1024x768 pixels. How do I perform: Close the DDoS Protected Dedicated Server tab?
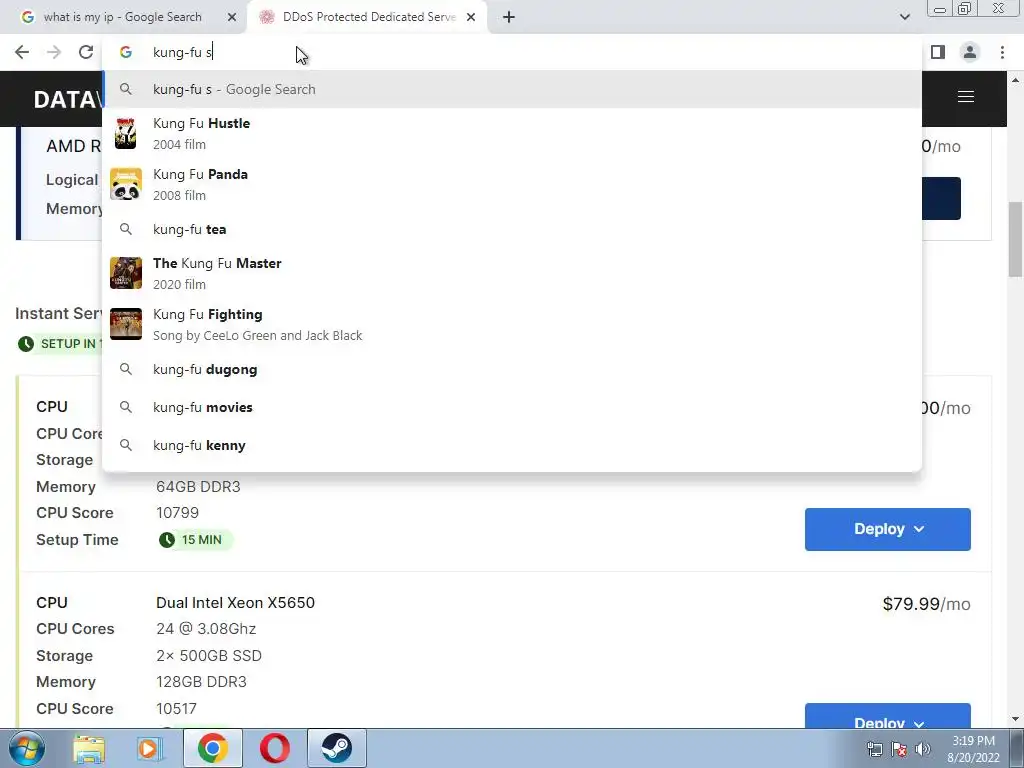tap(471, 17)
